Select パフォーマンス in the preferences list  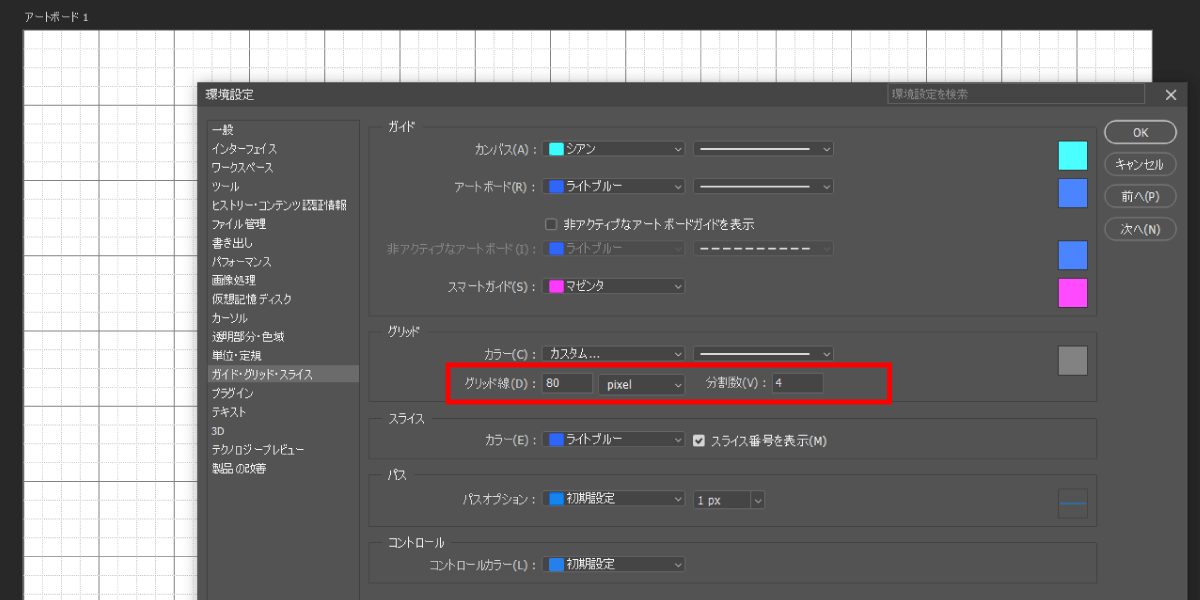click(x=283, y=261)
